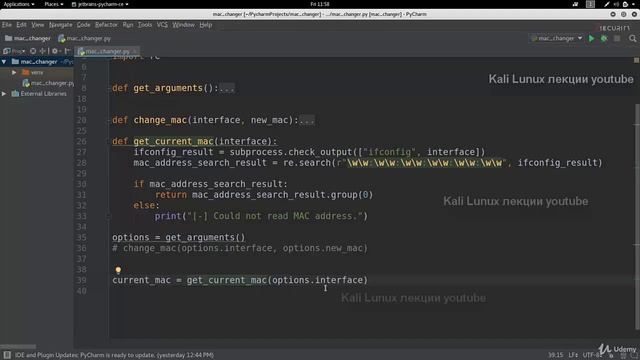The image size is (640, 360).
Task: Click the commented change_mac line 36
Action: (240, 248)
